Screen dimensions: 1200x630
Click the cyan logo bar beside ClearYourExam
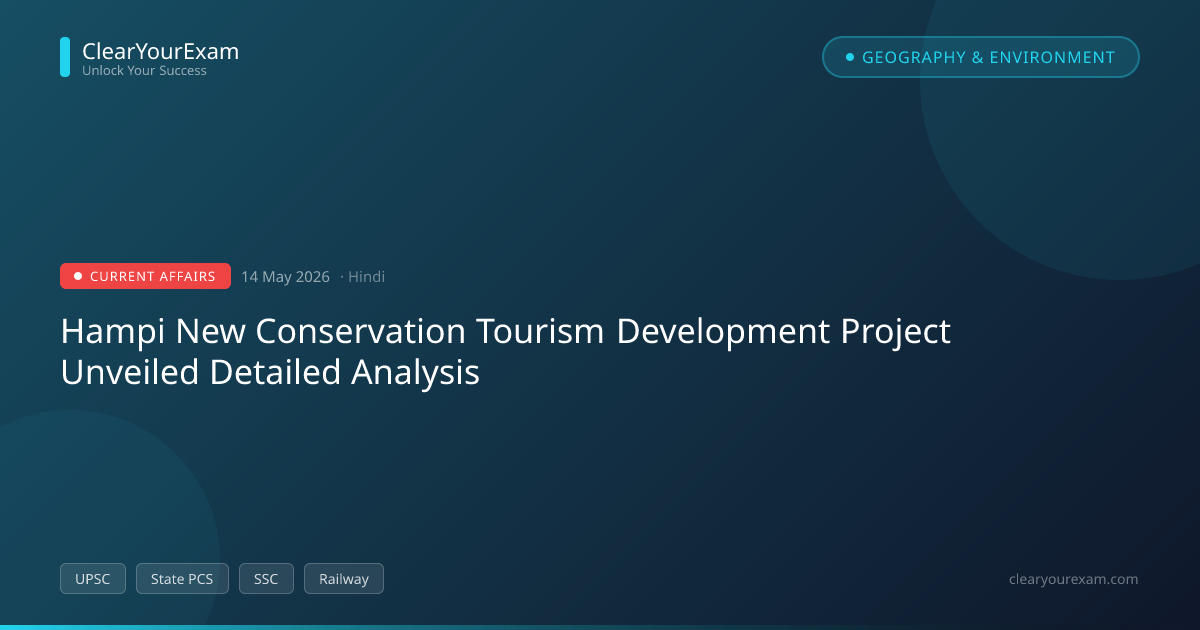(x=65, y=57)
